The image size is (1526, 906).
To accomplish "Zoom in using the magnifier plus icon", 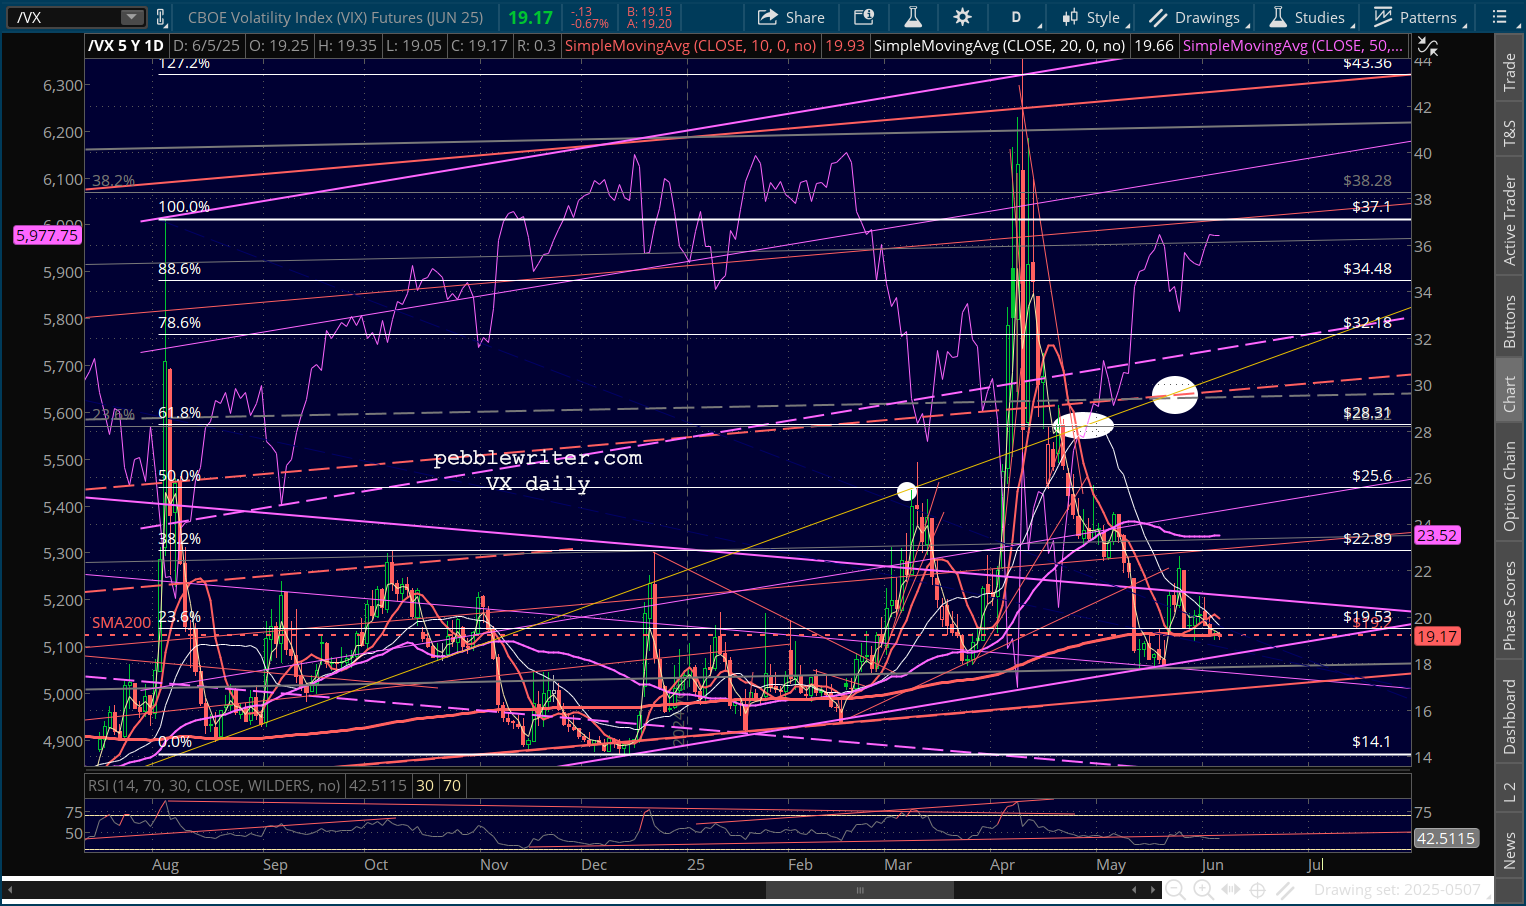I will tap(1203, 890).
